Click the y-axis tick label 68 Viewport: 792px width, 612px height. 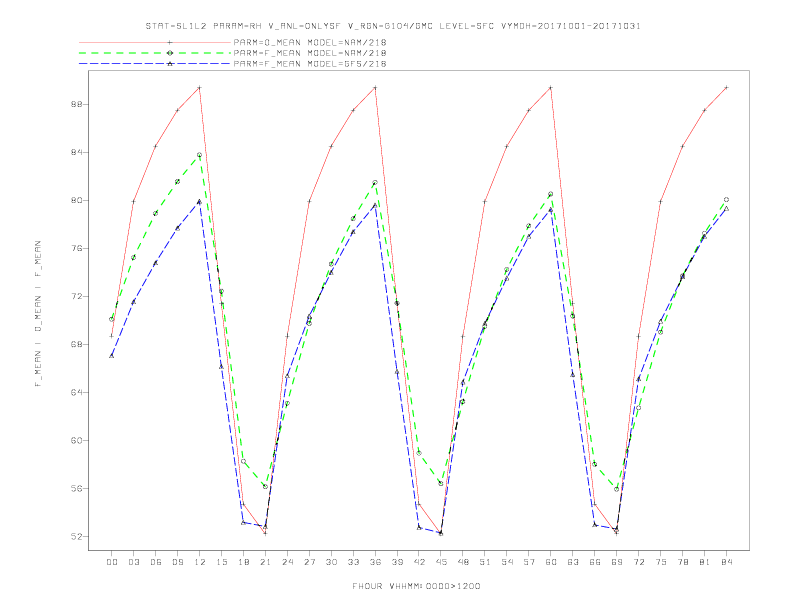tap(76, 344)
